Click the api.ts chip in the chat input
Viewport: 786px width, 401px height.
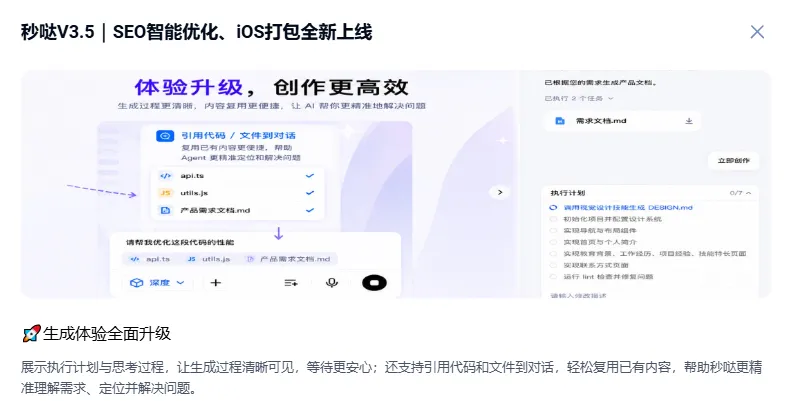pos(150,259)
